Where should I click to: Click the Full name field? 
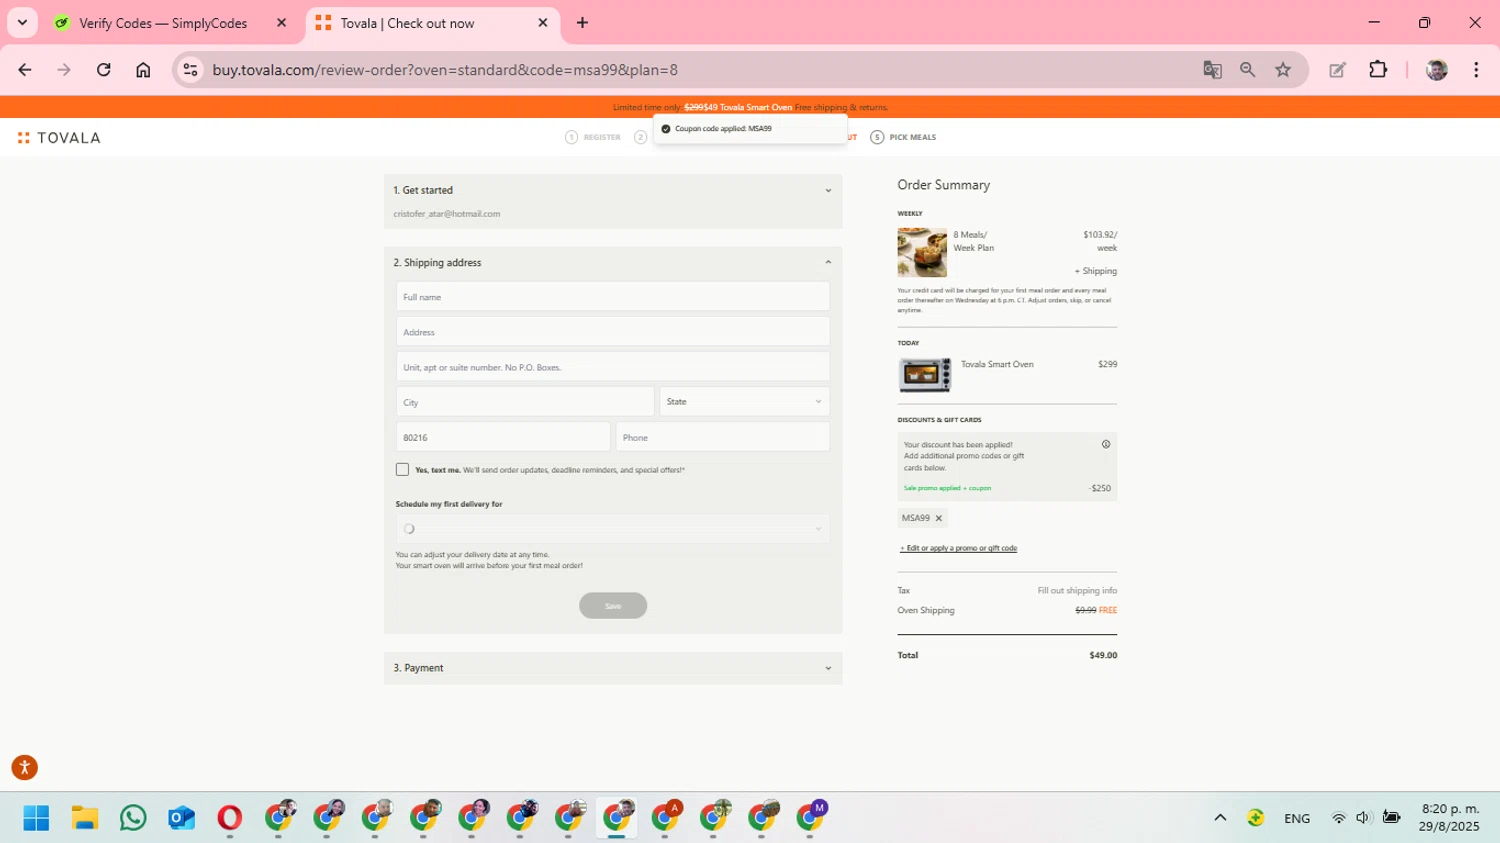pos(613,297)
